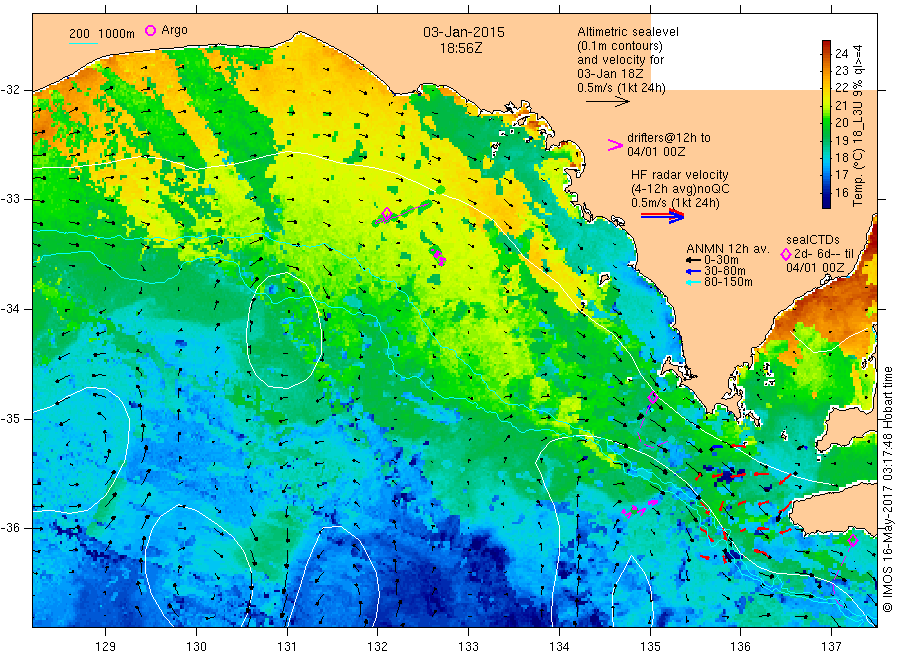The height and width of the screenshot is (660, 900).
Task: Click the latitude label '-32'
Action: pyautogui.click(x=10, y=90)
